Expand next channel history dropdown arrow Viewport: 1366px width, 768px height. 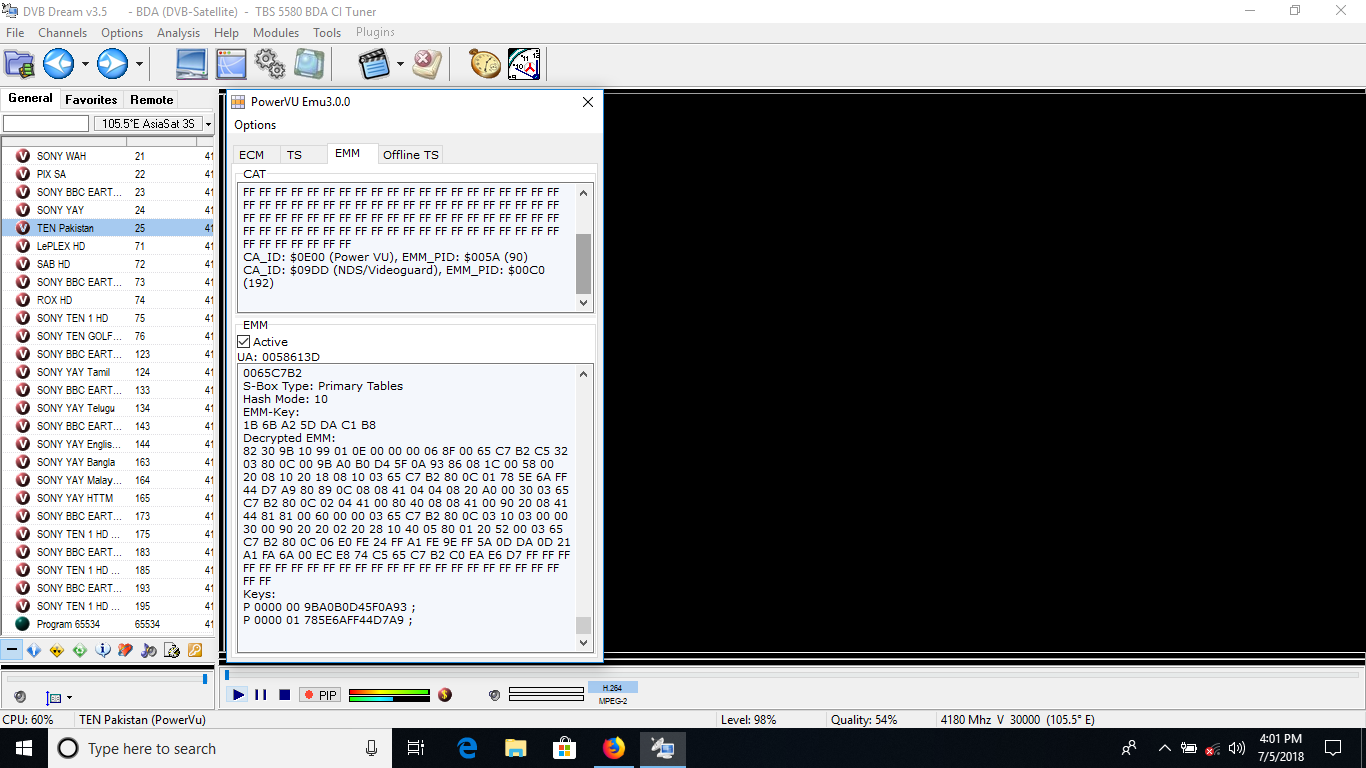click(x=139, y=65)
